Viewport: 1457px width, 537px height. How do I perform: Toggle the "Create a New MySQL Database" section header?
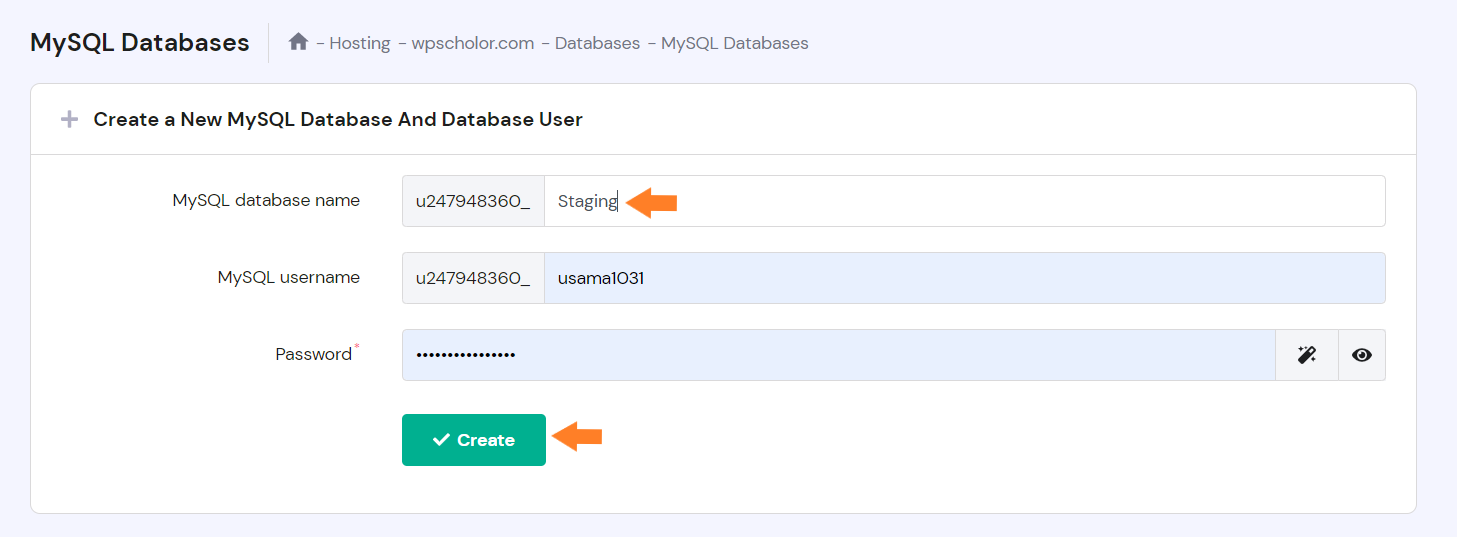(338, 119)
